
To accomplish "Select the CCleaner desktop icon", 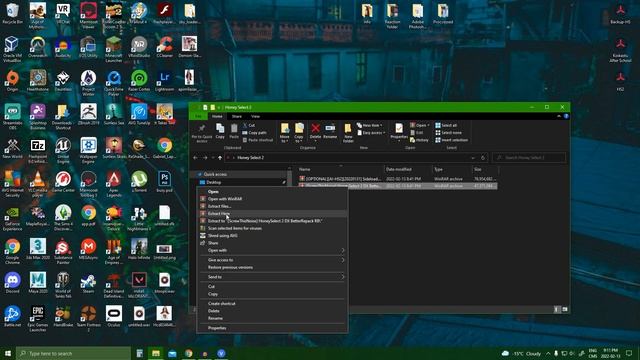I will [x=164, y=47].
